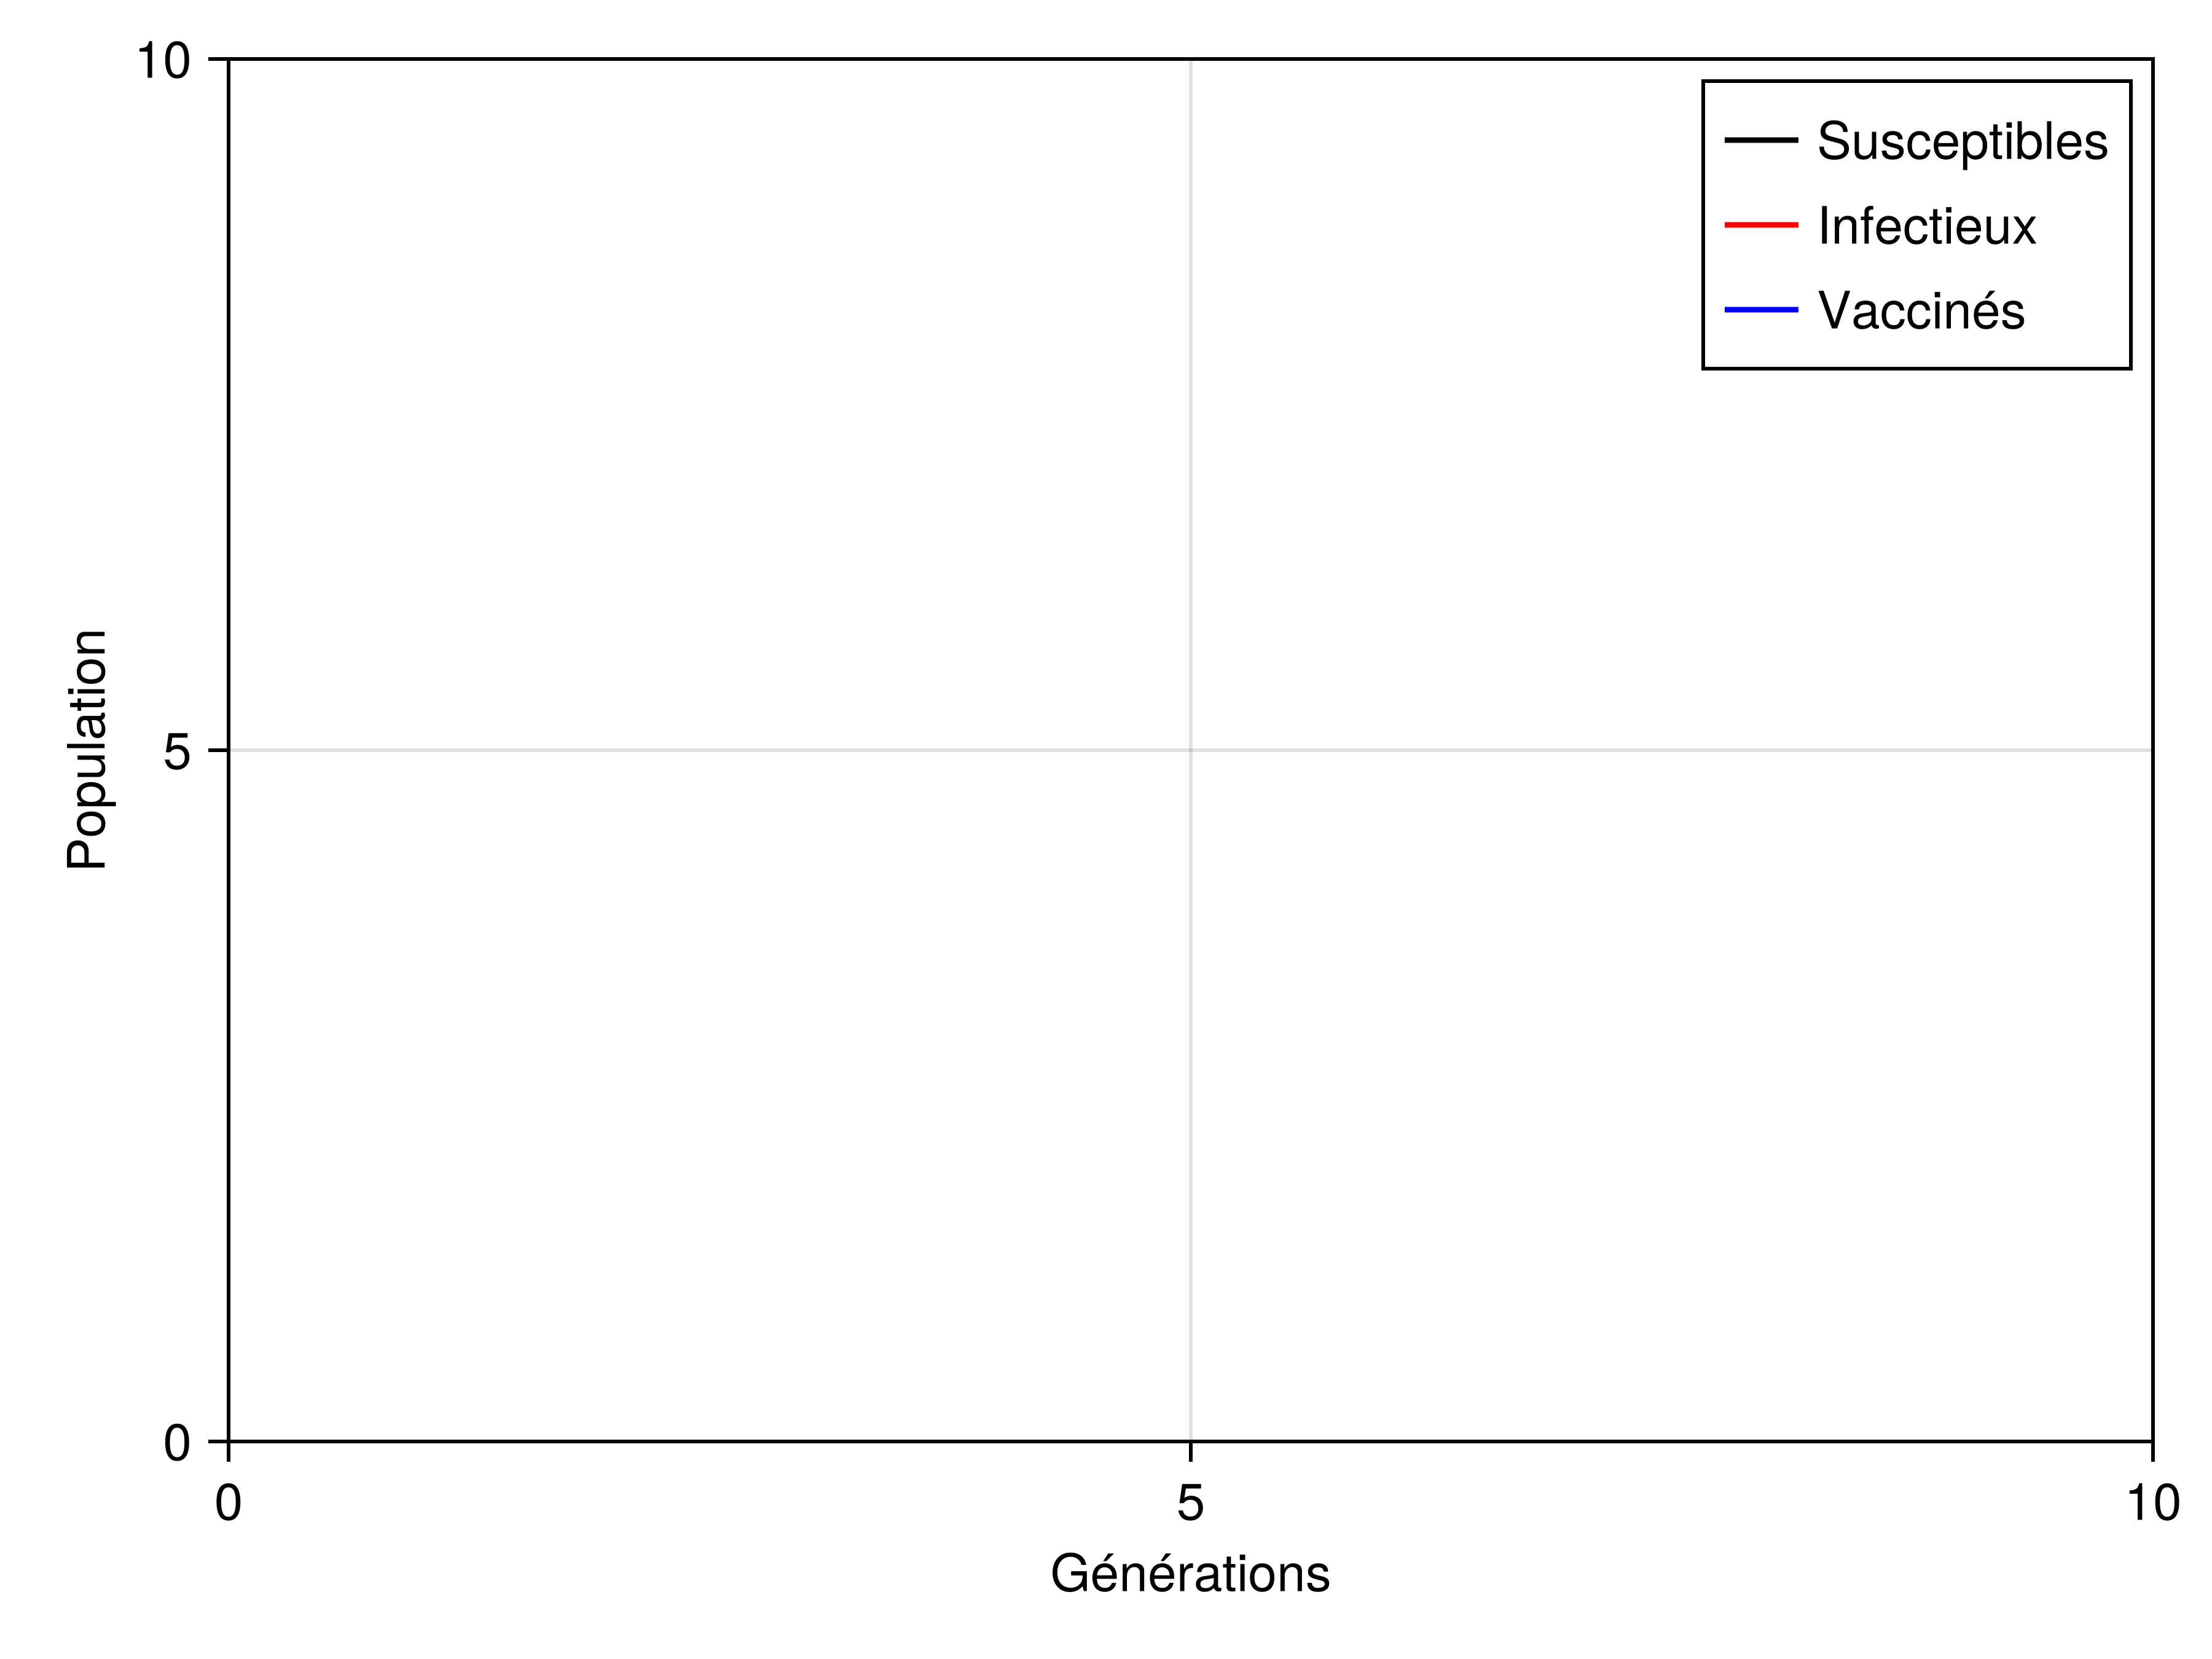Click y-axis tick label 10
Screen dimensions: 2212x1659
click(163, 62)
